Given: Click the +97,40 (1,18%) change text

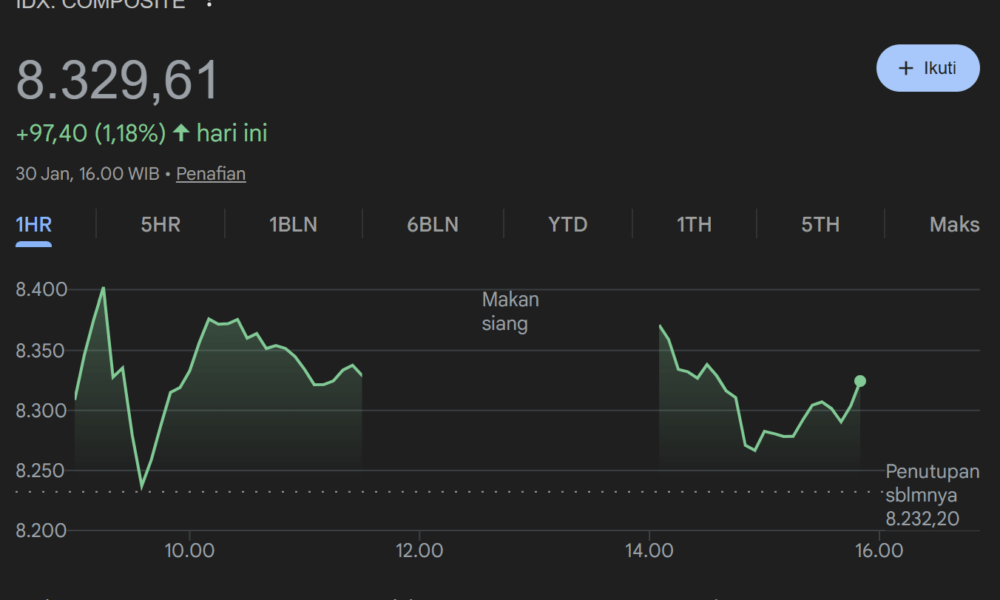Looking at the screenshot, I should point(90,133).
